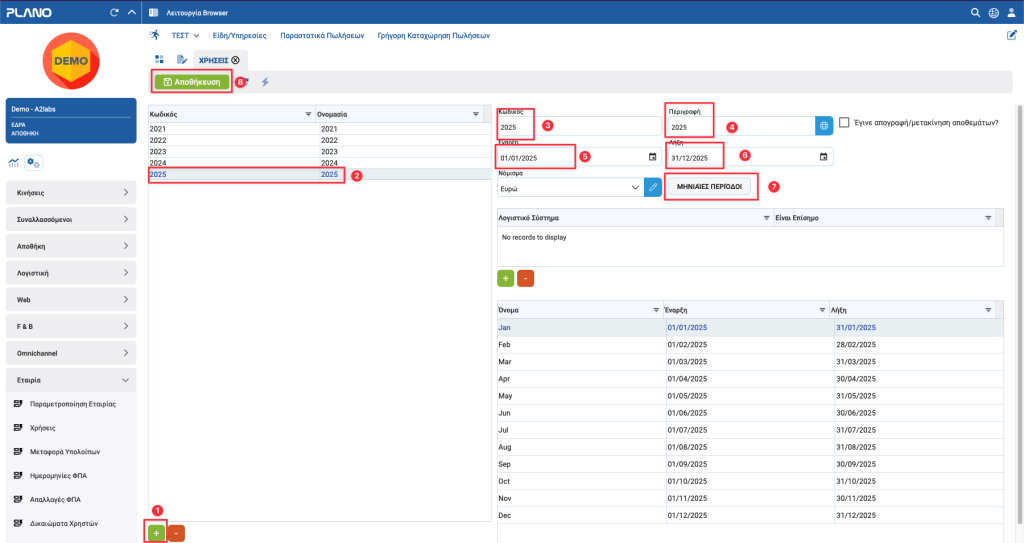Open the Νόμισμα Ευρώ dropdown

570,188
